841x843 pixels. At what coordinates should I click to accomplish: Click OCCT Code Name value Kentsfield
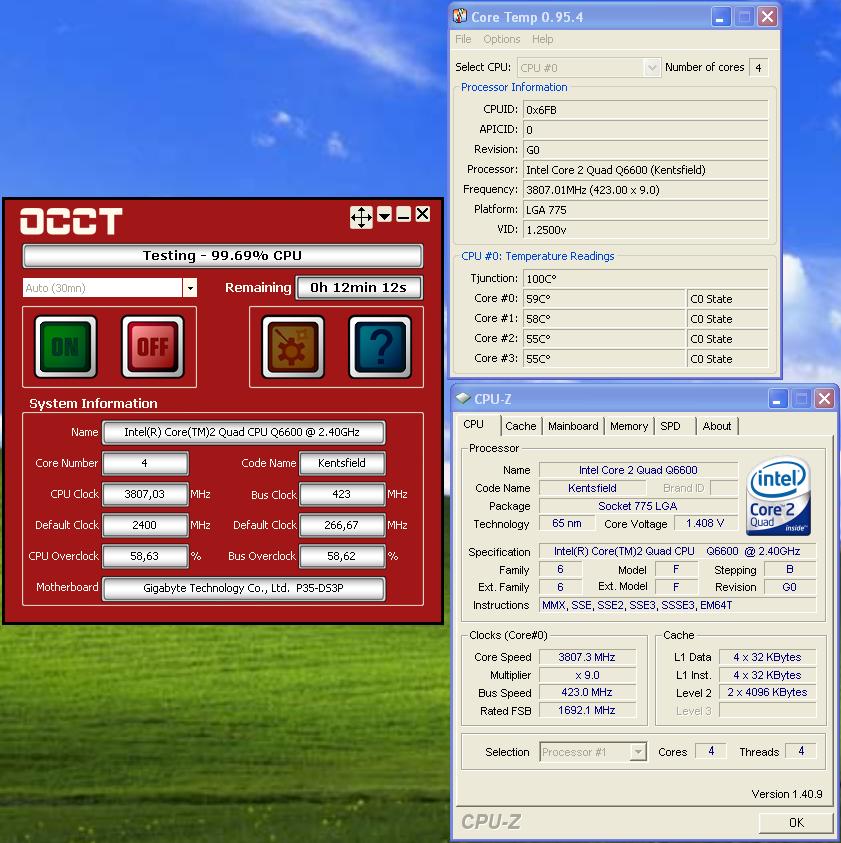coord(342,463)
